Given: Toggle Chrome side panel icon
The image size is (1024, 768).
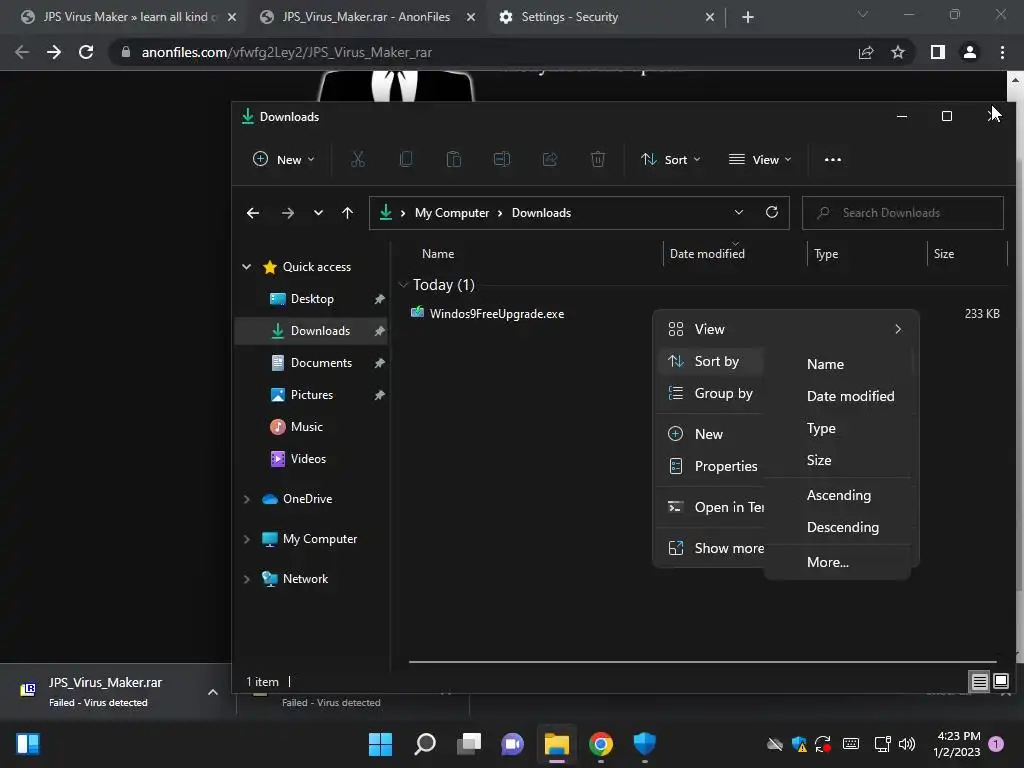Looking at the screenshot, I should [x=938, y=52].
